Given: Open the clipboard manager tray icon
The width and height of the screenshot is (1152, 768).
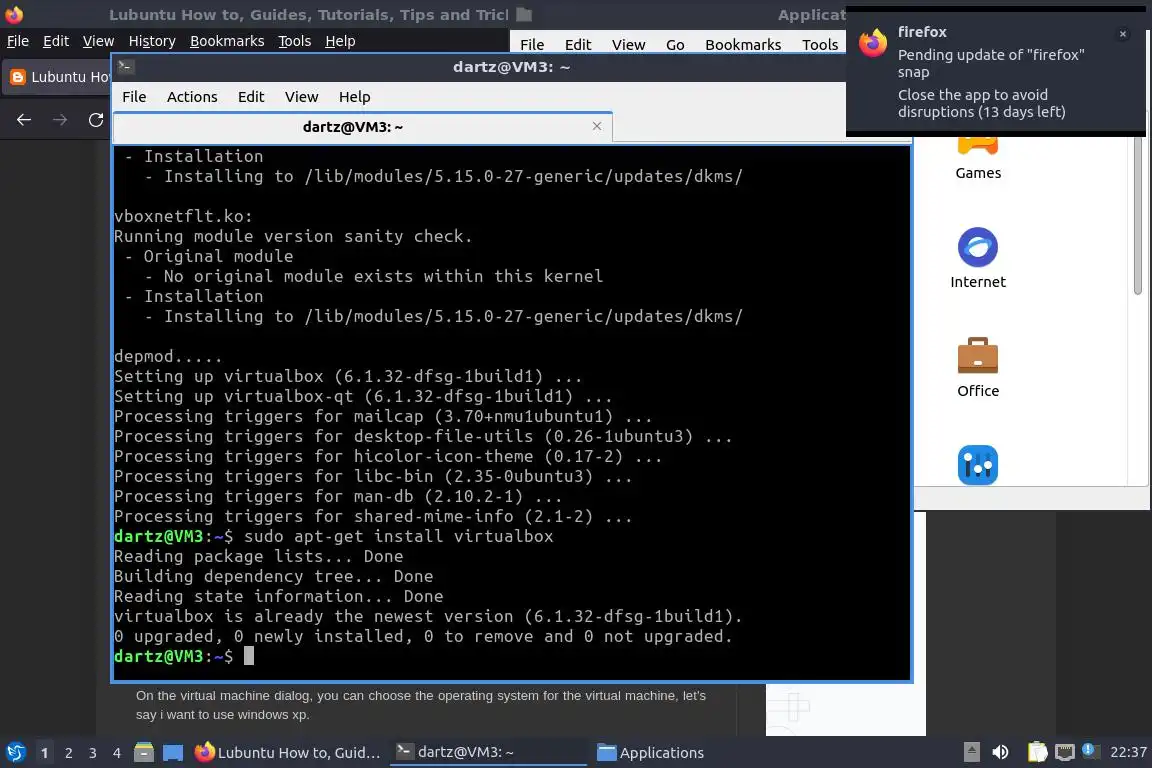Looking at the screenshot, I should point(1037,752).
